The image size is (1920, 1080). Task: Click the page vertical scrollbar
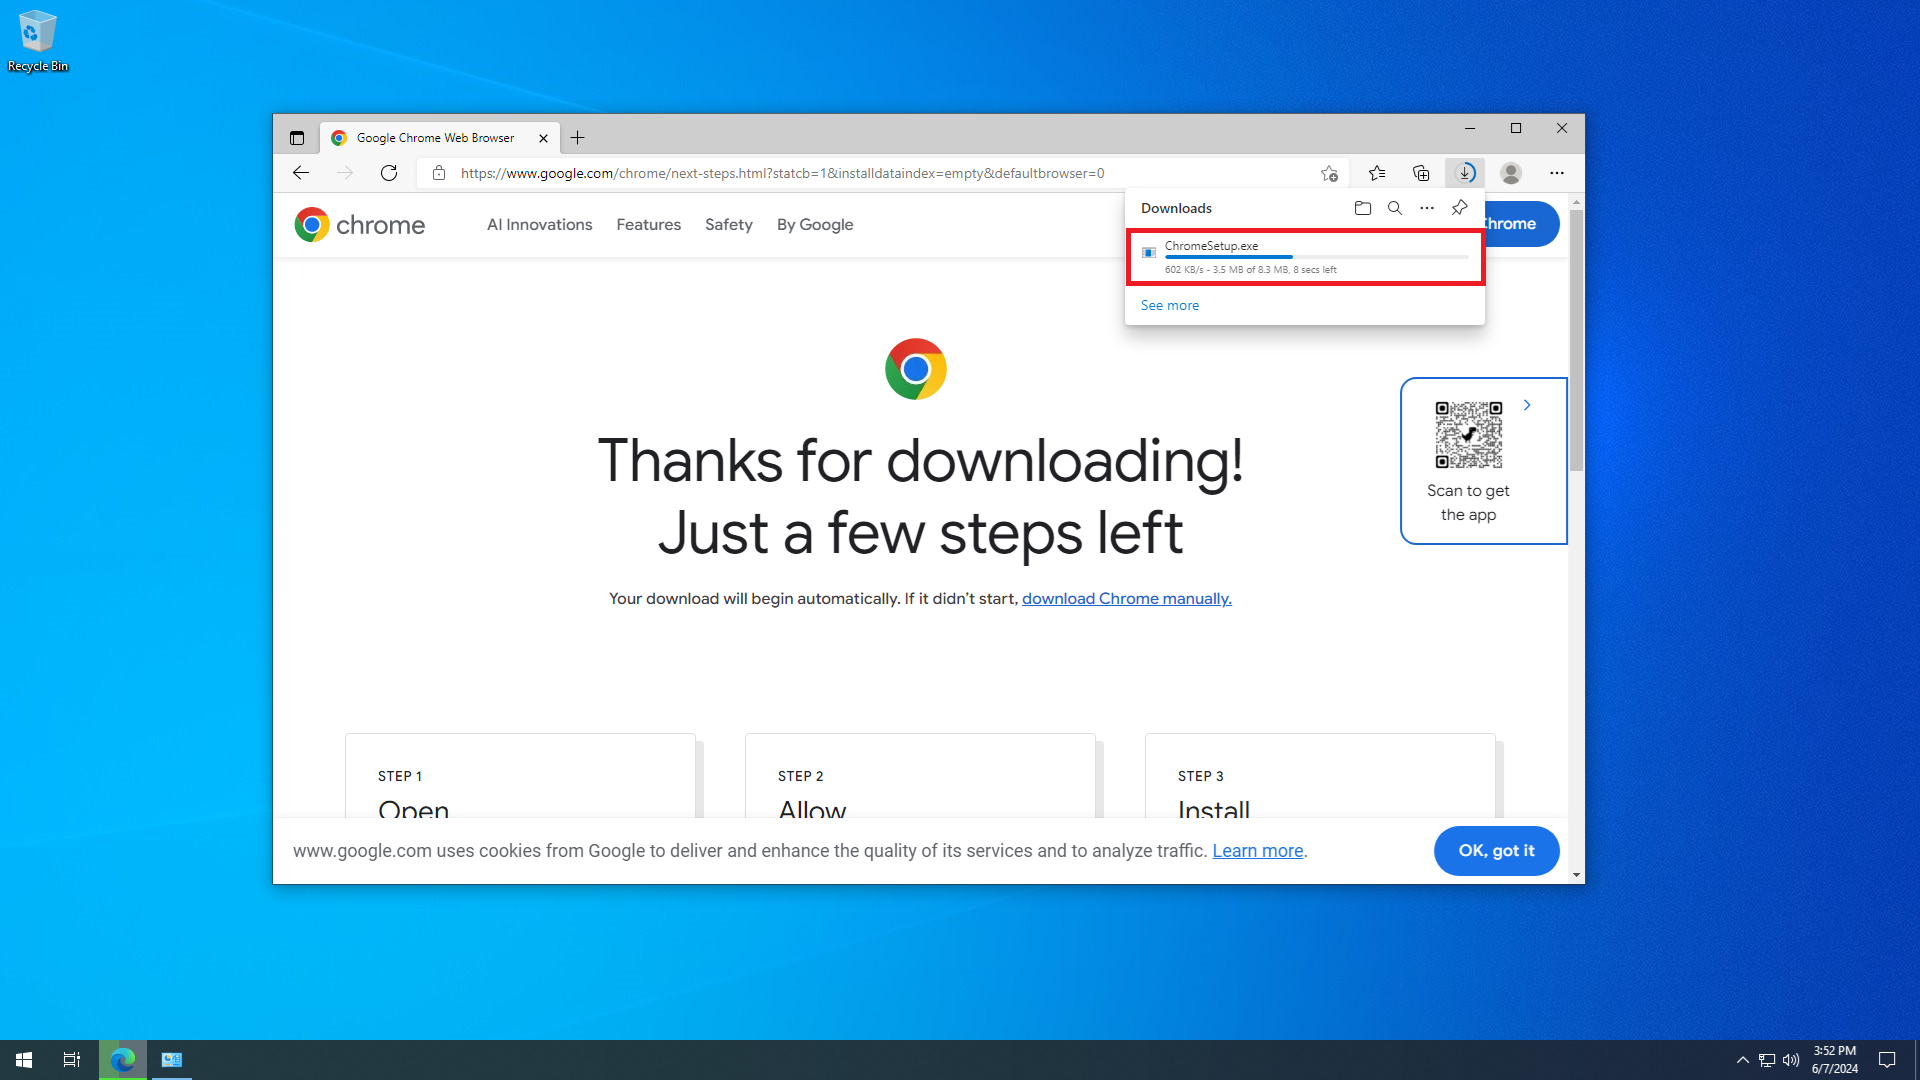[x=1577, y=340]
